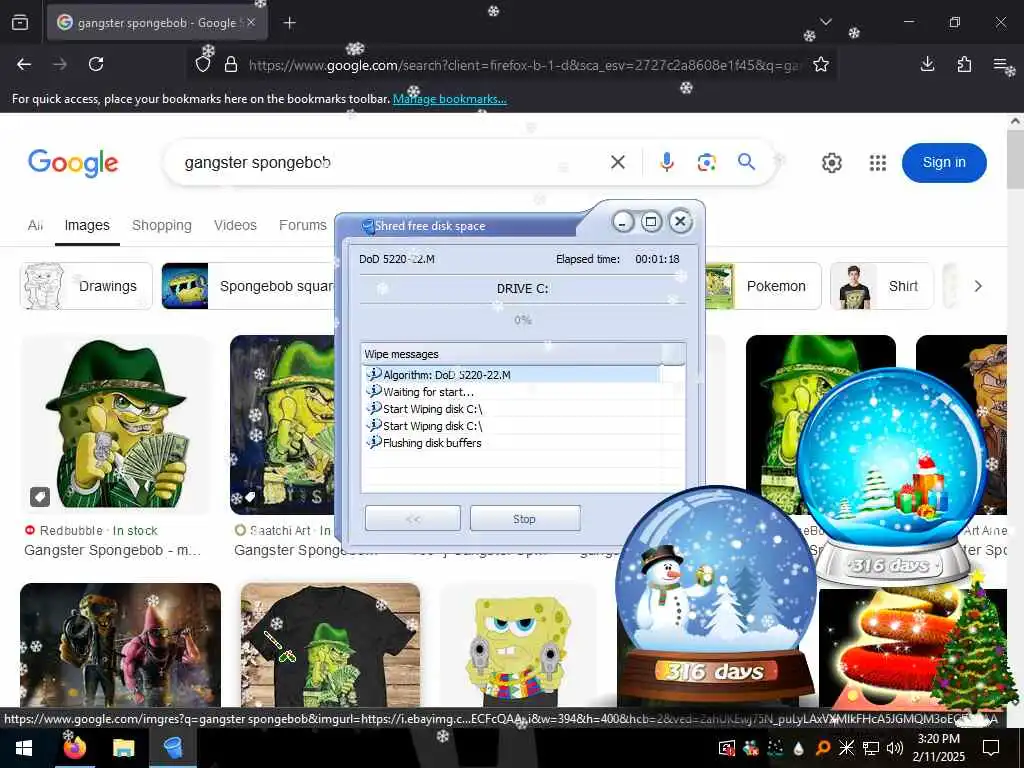Click the Gangster Spongebob - m... title

click(x=112, y=551)
